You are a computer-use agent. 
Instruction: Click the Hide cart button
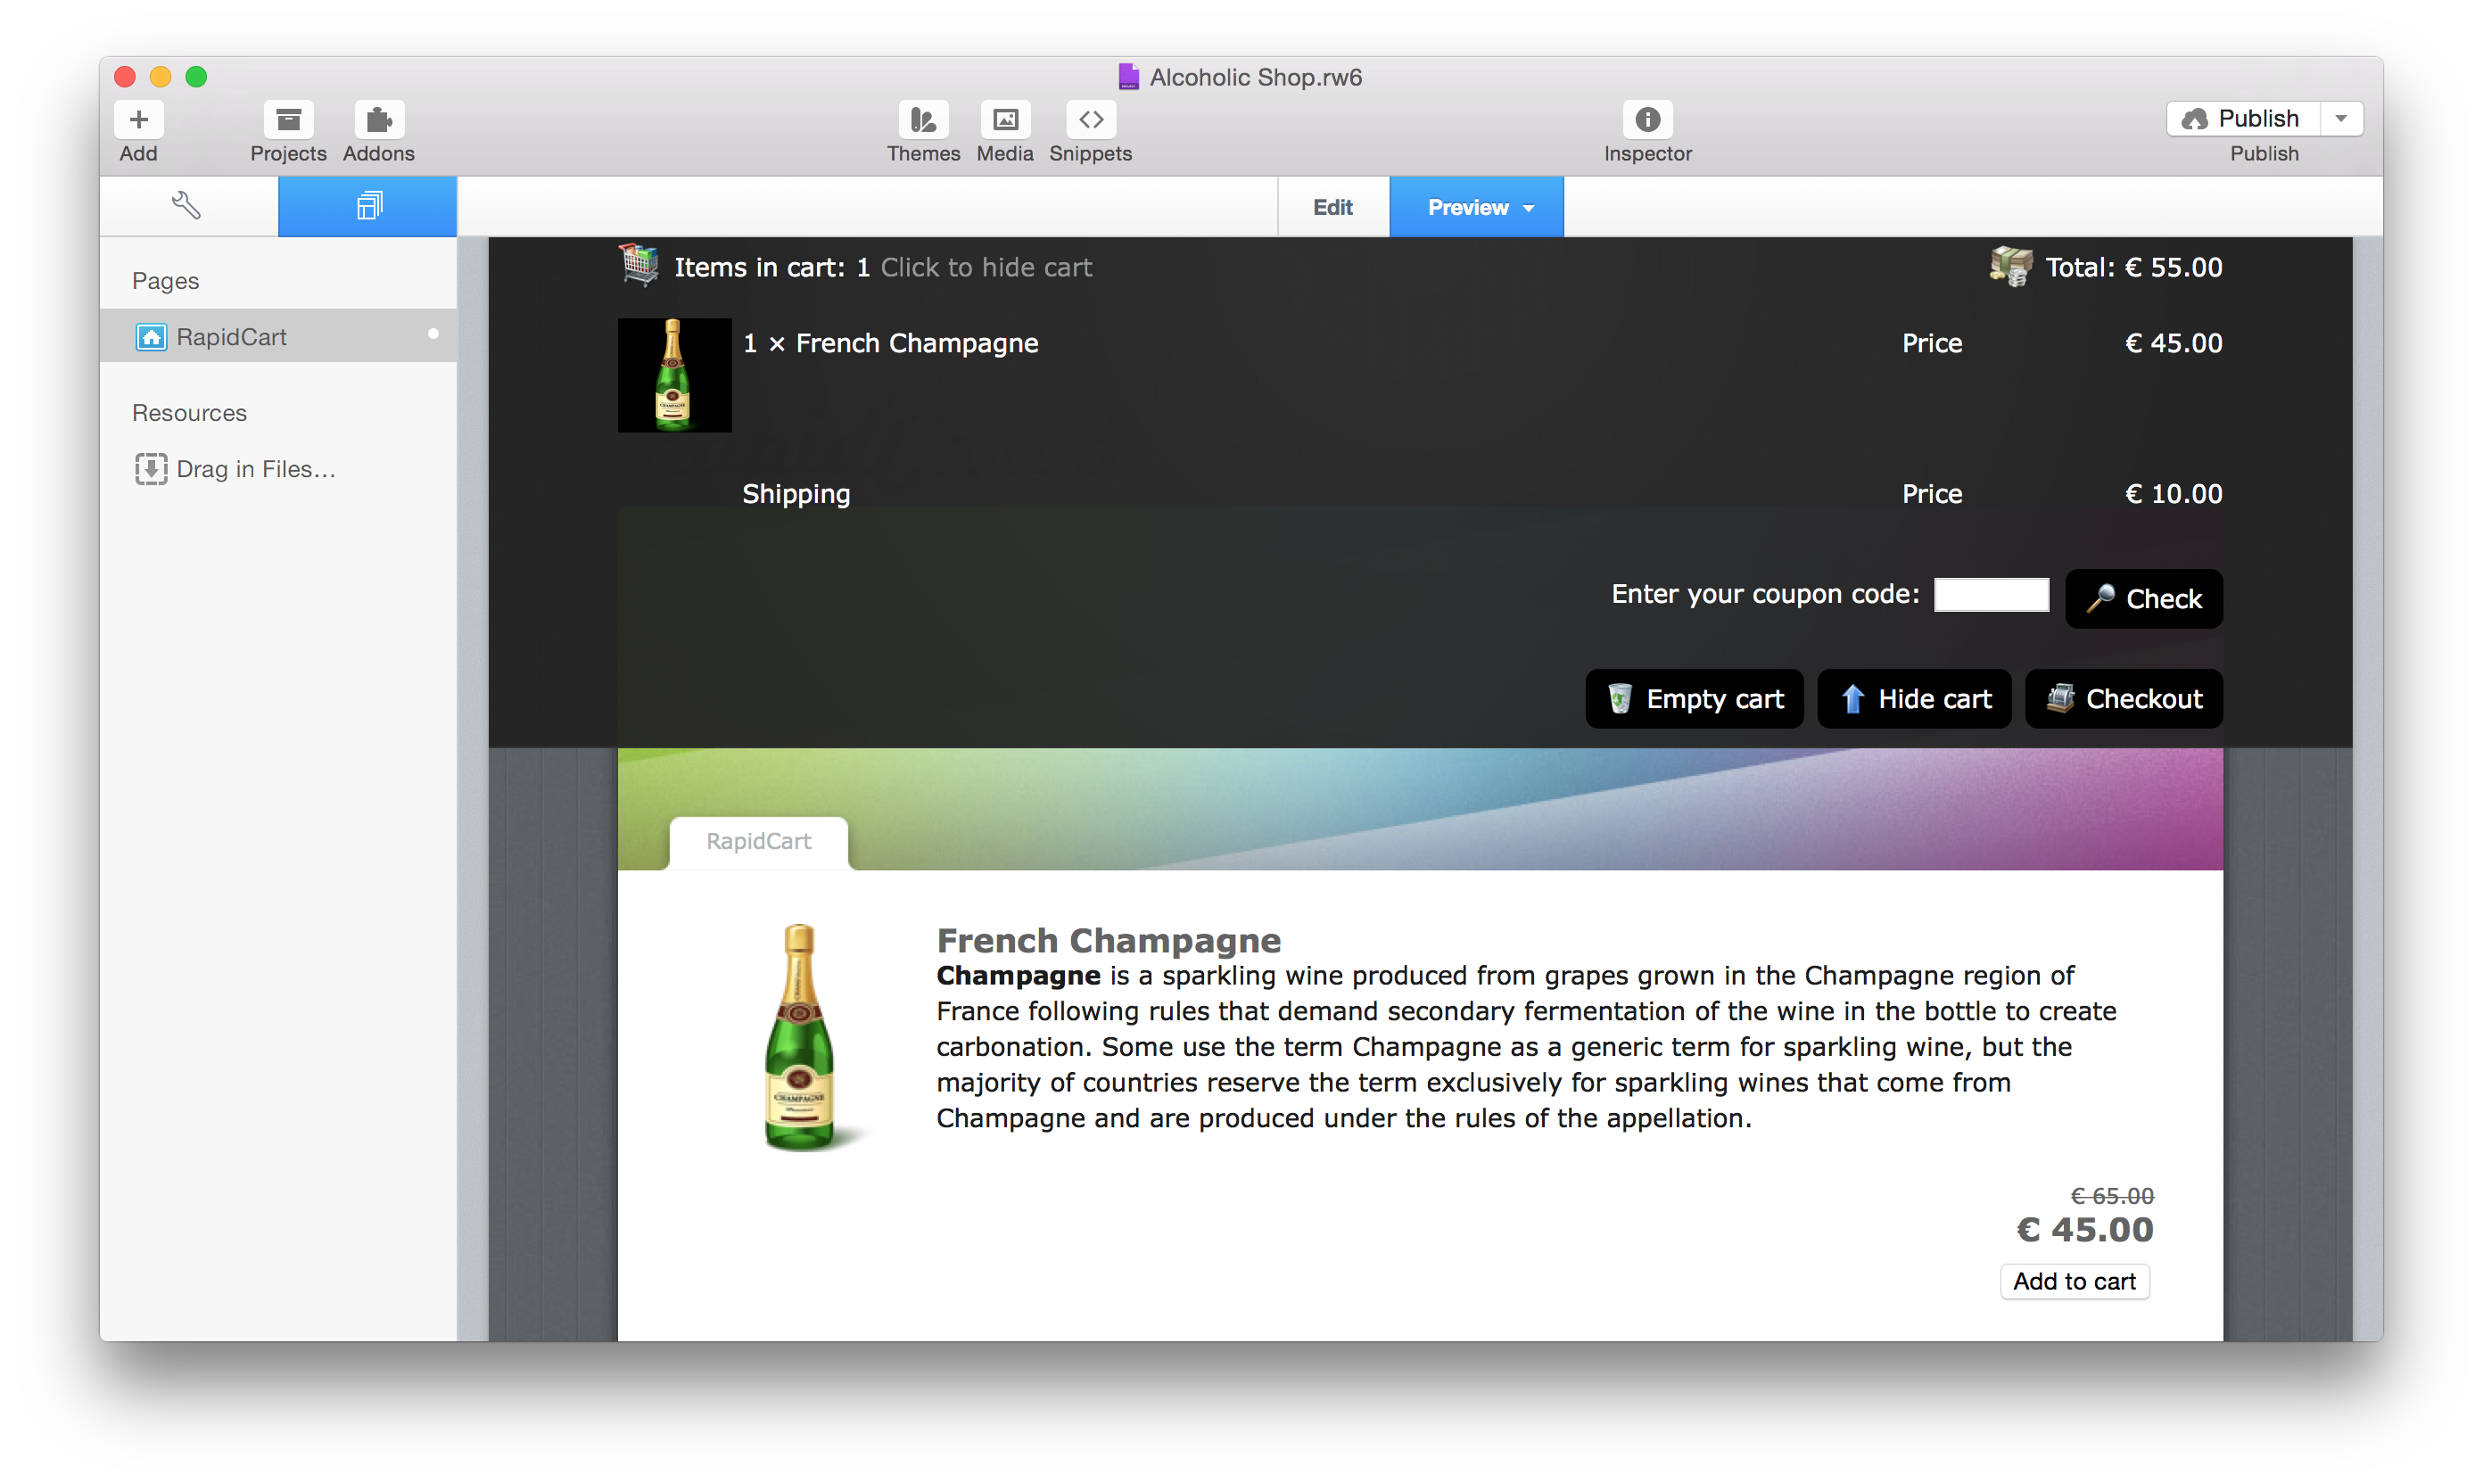click(x=1913, y=698)
